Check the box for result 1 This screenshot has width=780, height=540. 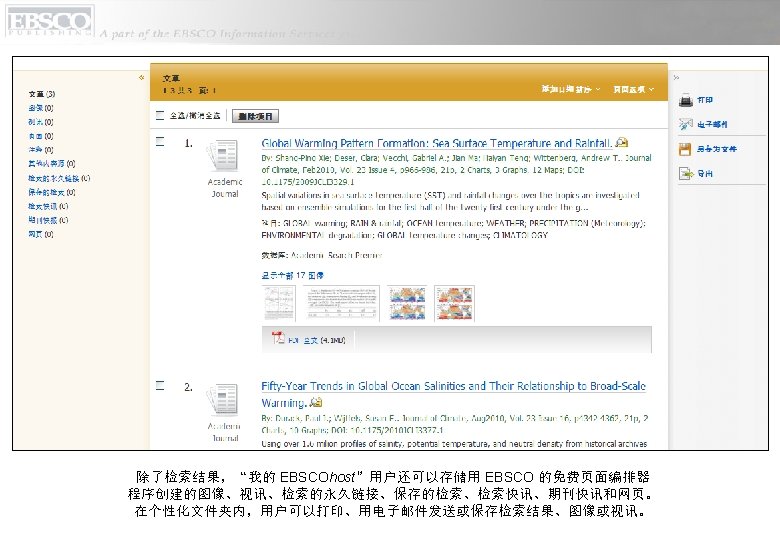pyautogui.click(x=160, y=142)
